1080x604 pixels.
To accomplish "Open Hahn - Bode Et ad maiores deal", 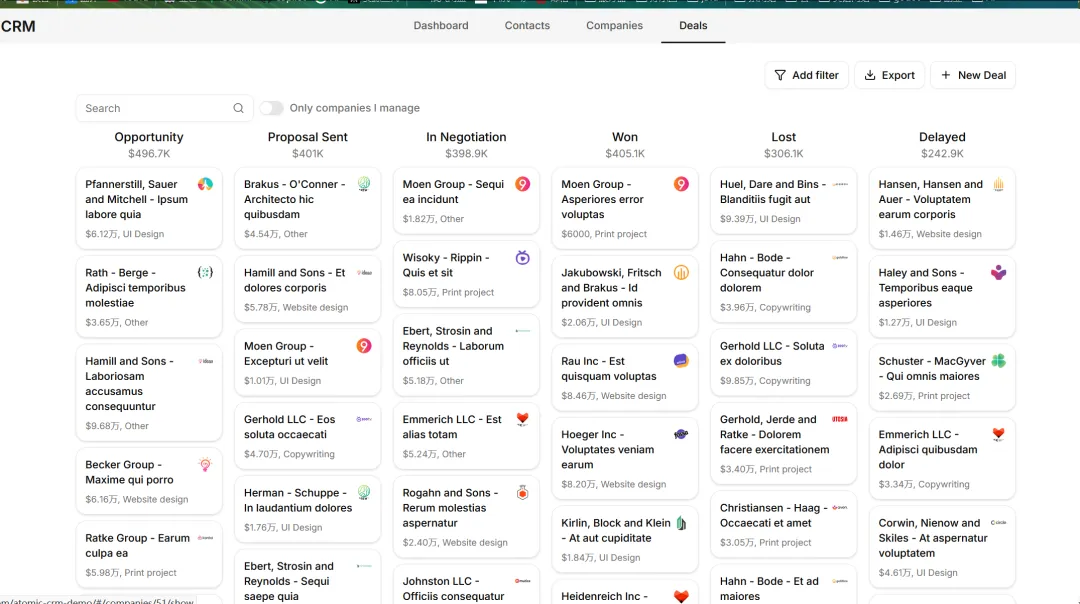I will [783, 585].
